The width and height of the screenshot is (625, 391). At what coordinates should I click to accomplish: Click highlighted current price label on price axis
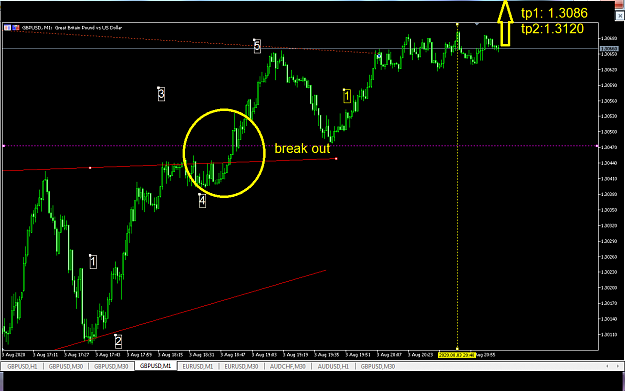click(x=609, y=49)
